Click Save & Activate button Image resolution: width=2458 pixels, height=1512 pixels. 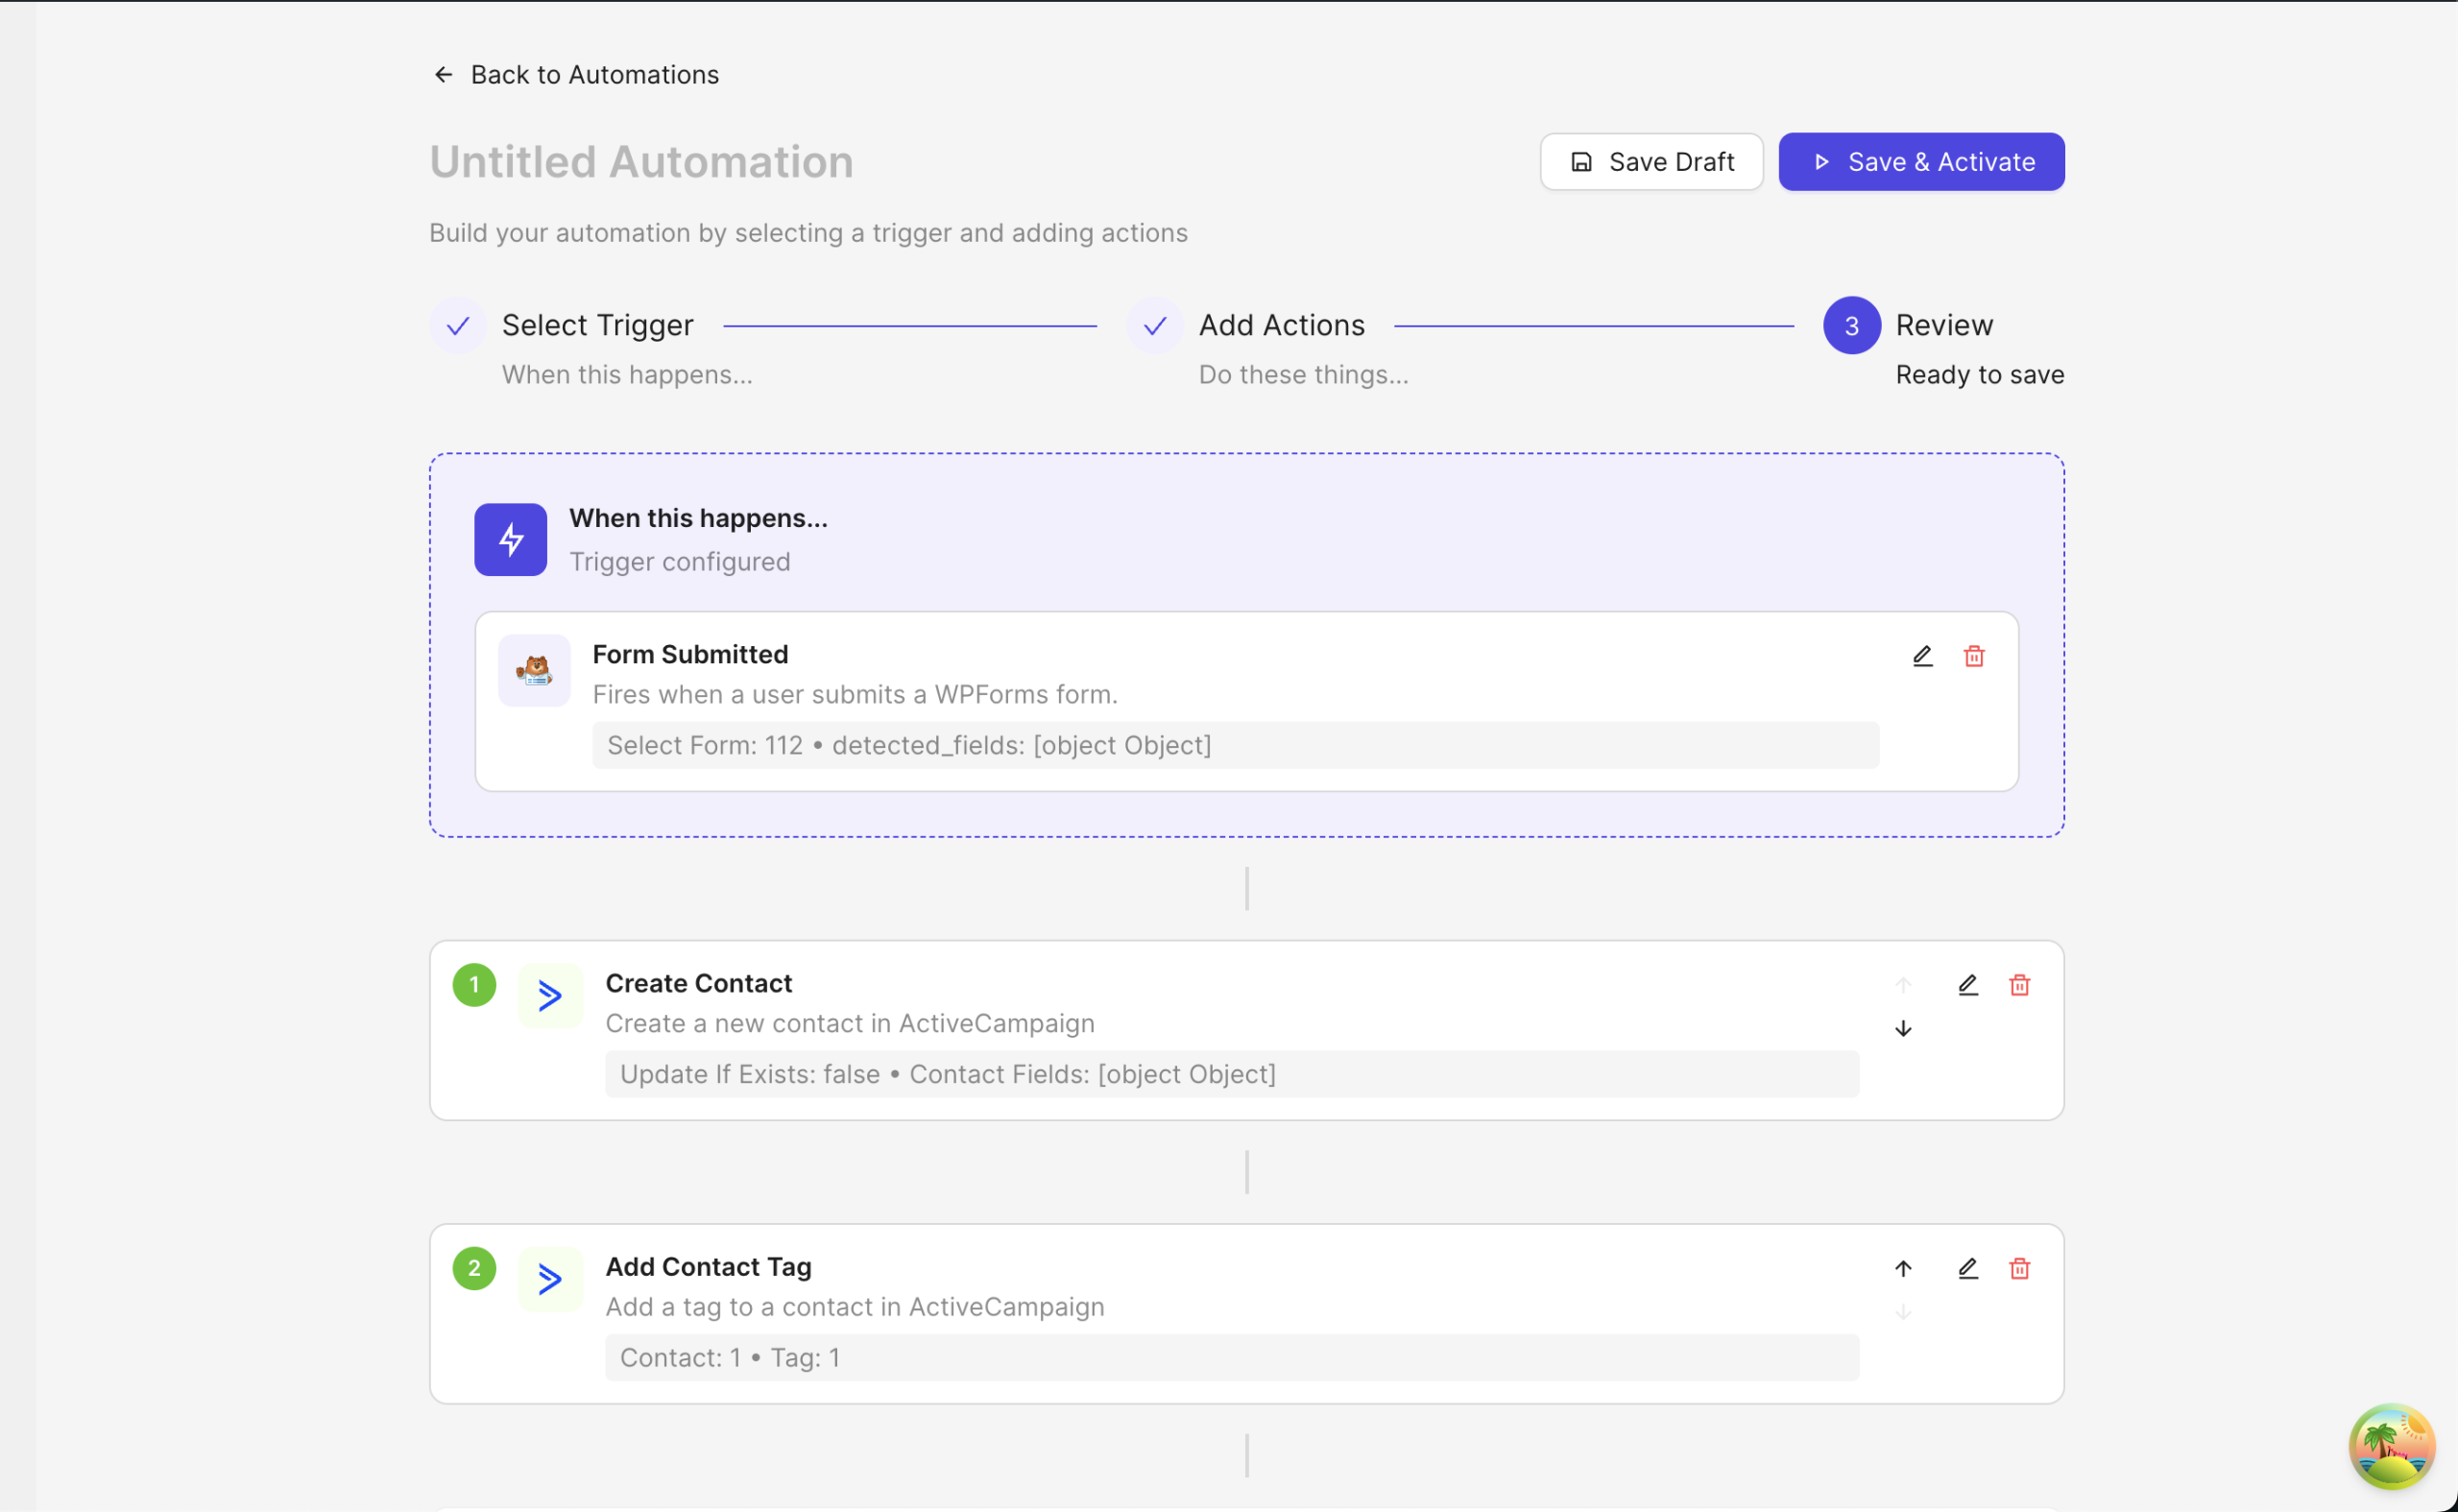coord(1921,162)
